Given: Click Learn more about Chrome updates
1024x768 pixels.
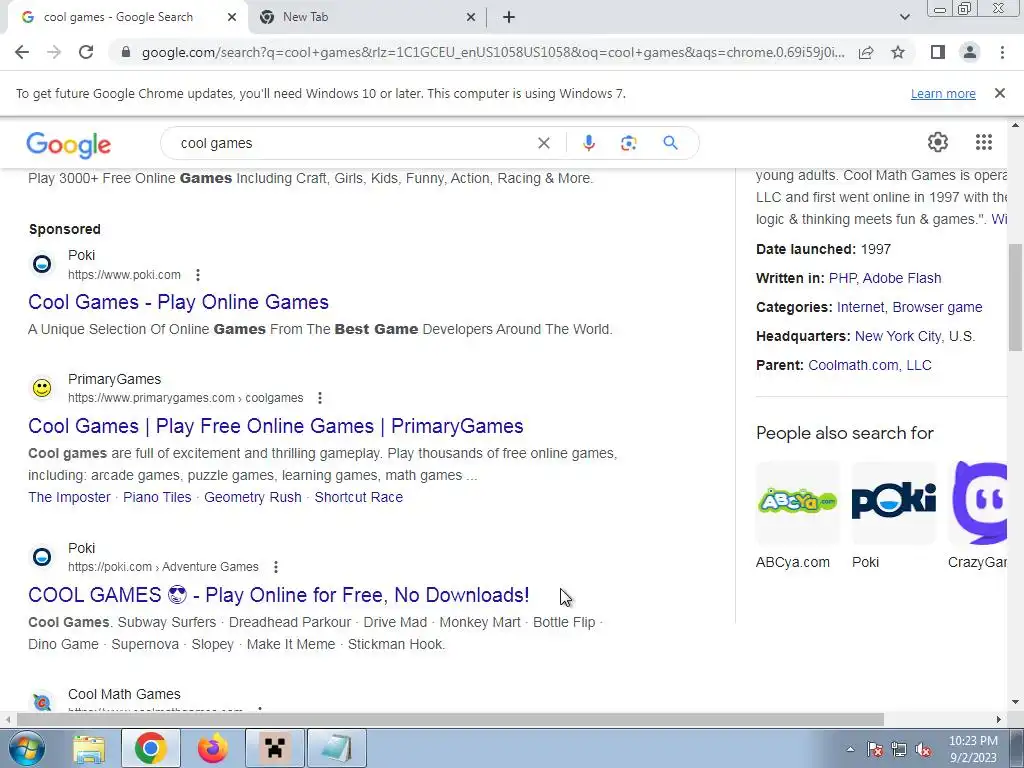Looking at the screenshot, I should 943,93.
